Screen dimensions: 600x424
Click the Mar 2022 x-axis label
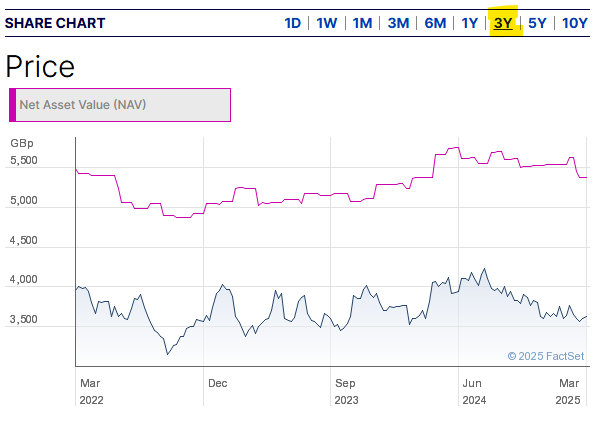[90, 390]
